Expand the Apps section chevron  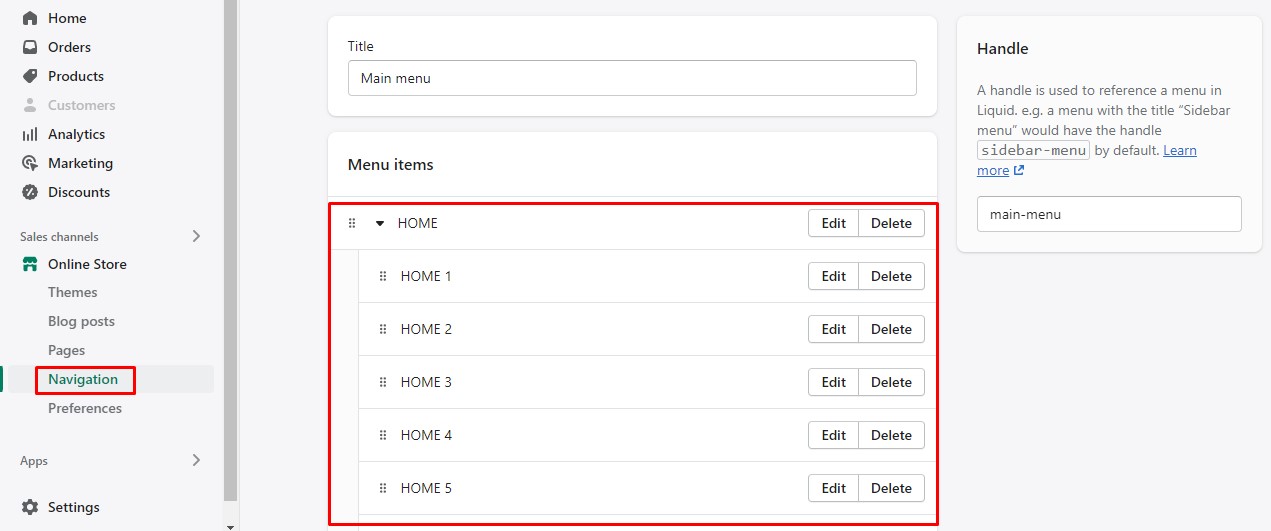pos(196,460)
